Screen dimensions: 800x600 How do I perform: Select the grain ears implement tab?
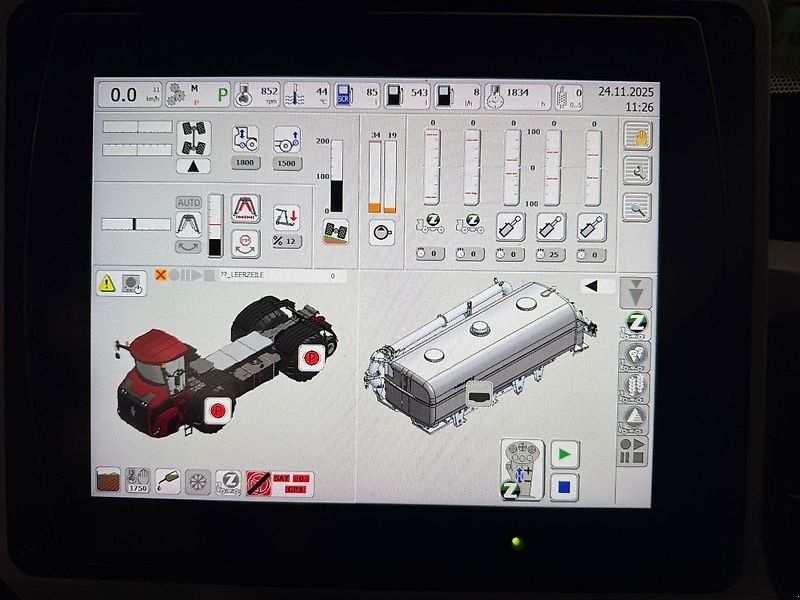(634, 388)
